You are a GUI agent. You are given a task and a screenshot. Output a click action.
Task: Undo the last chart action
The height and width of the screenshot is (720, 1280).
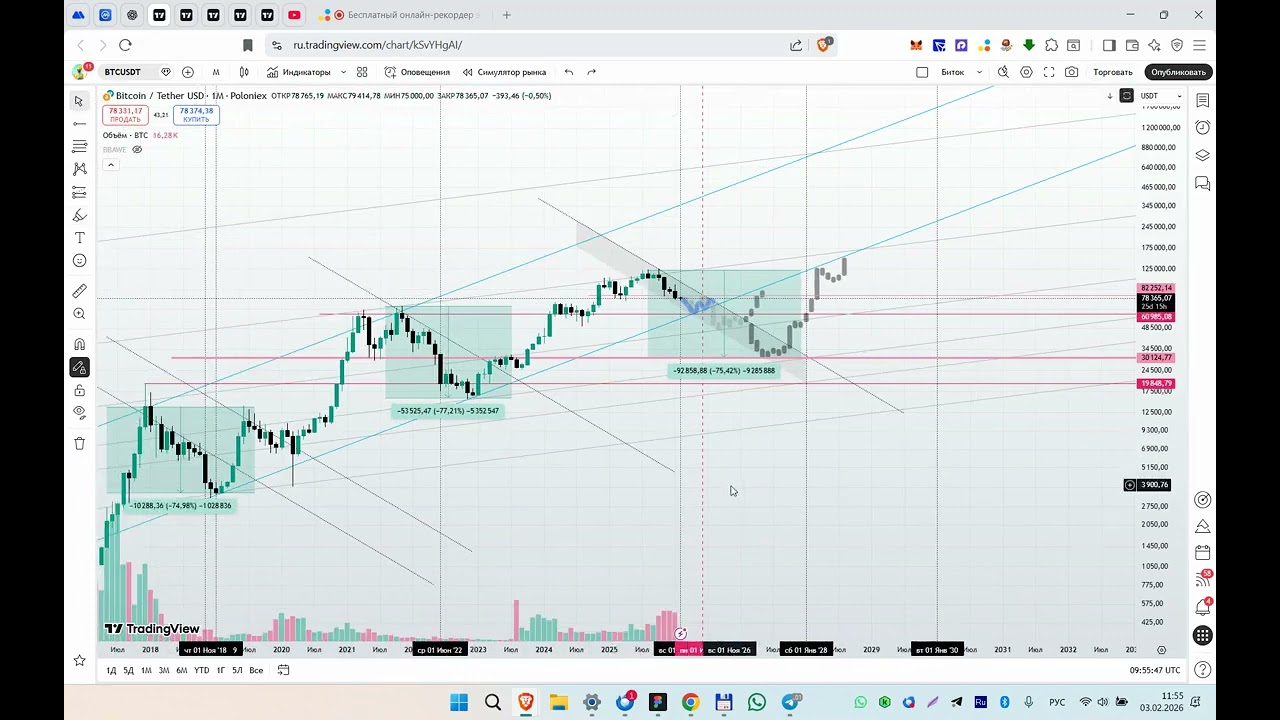(x=569, y=72)
